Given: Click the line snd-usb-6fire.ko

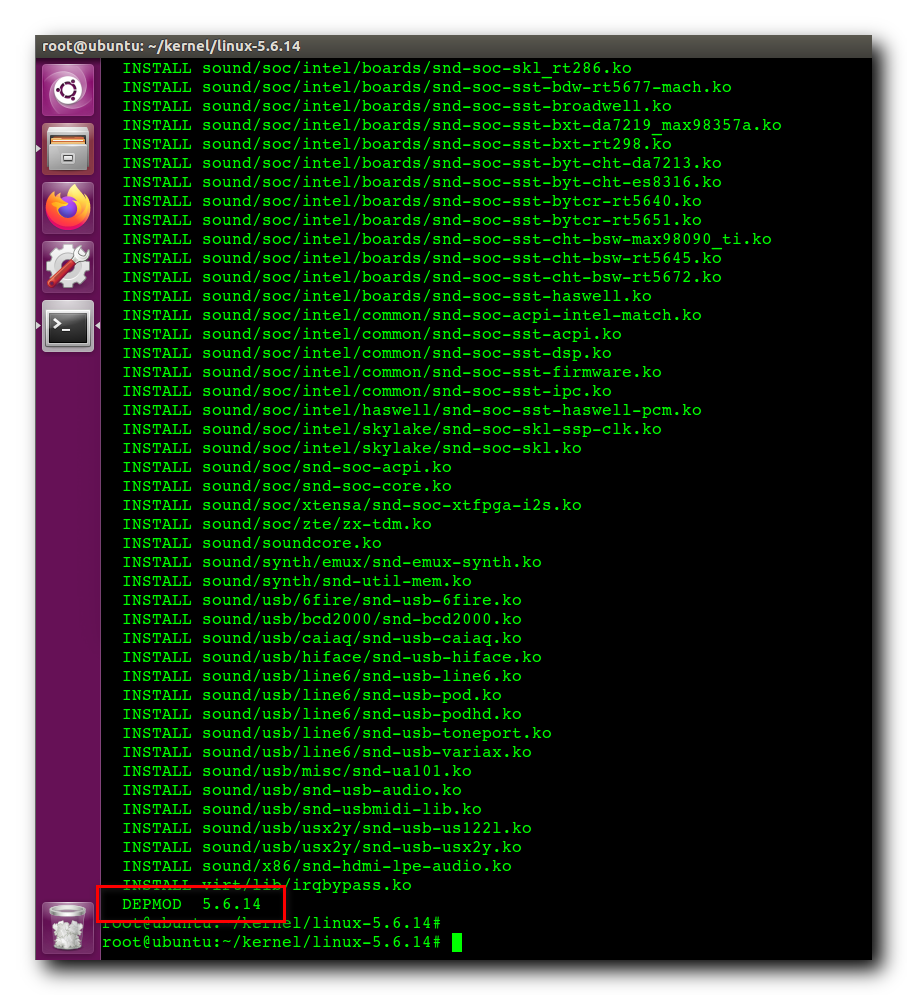Looking at the screenshot, I should tap(322, 601).
